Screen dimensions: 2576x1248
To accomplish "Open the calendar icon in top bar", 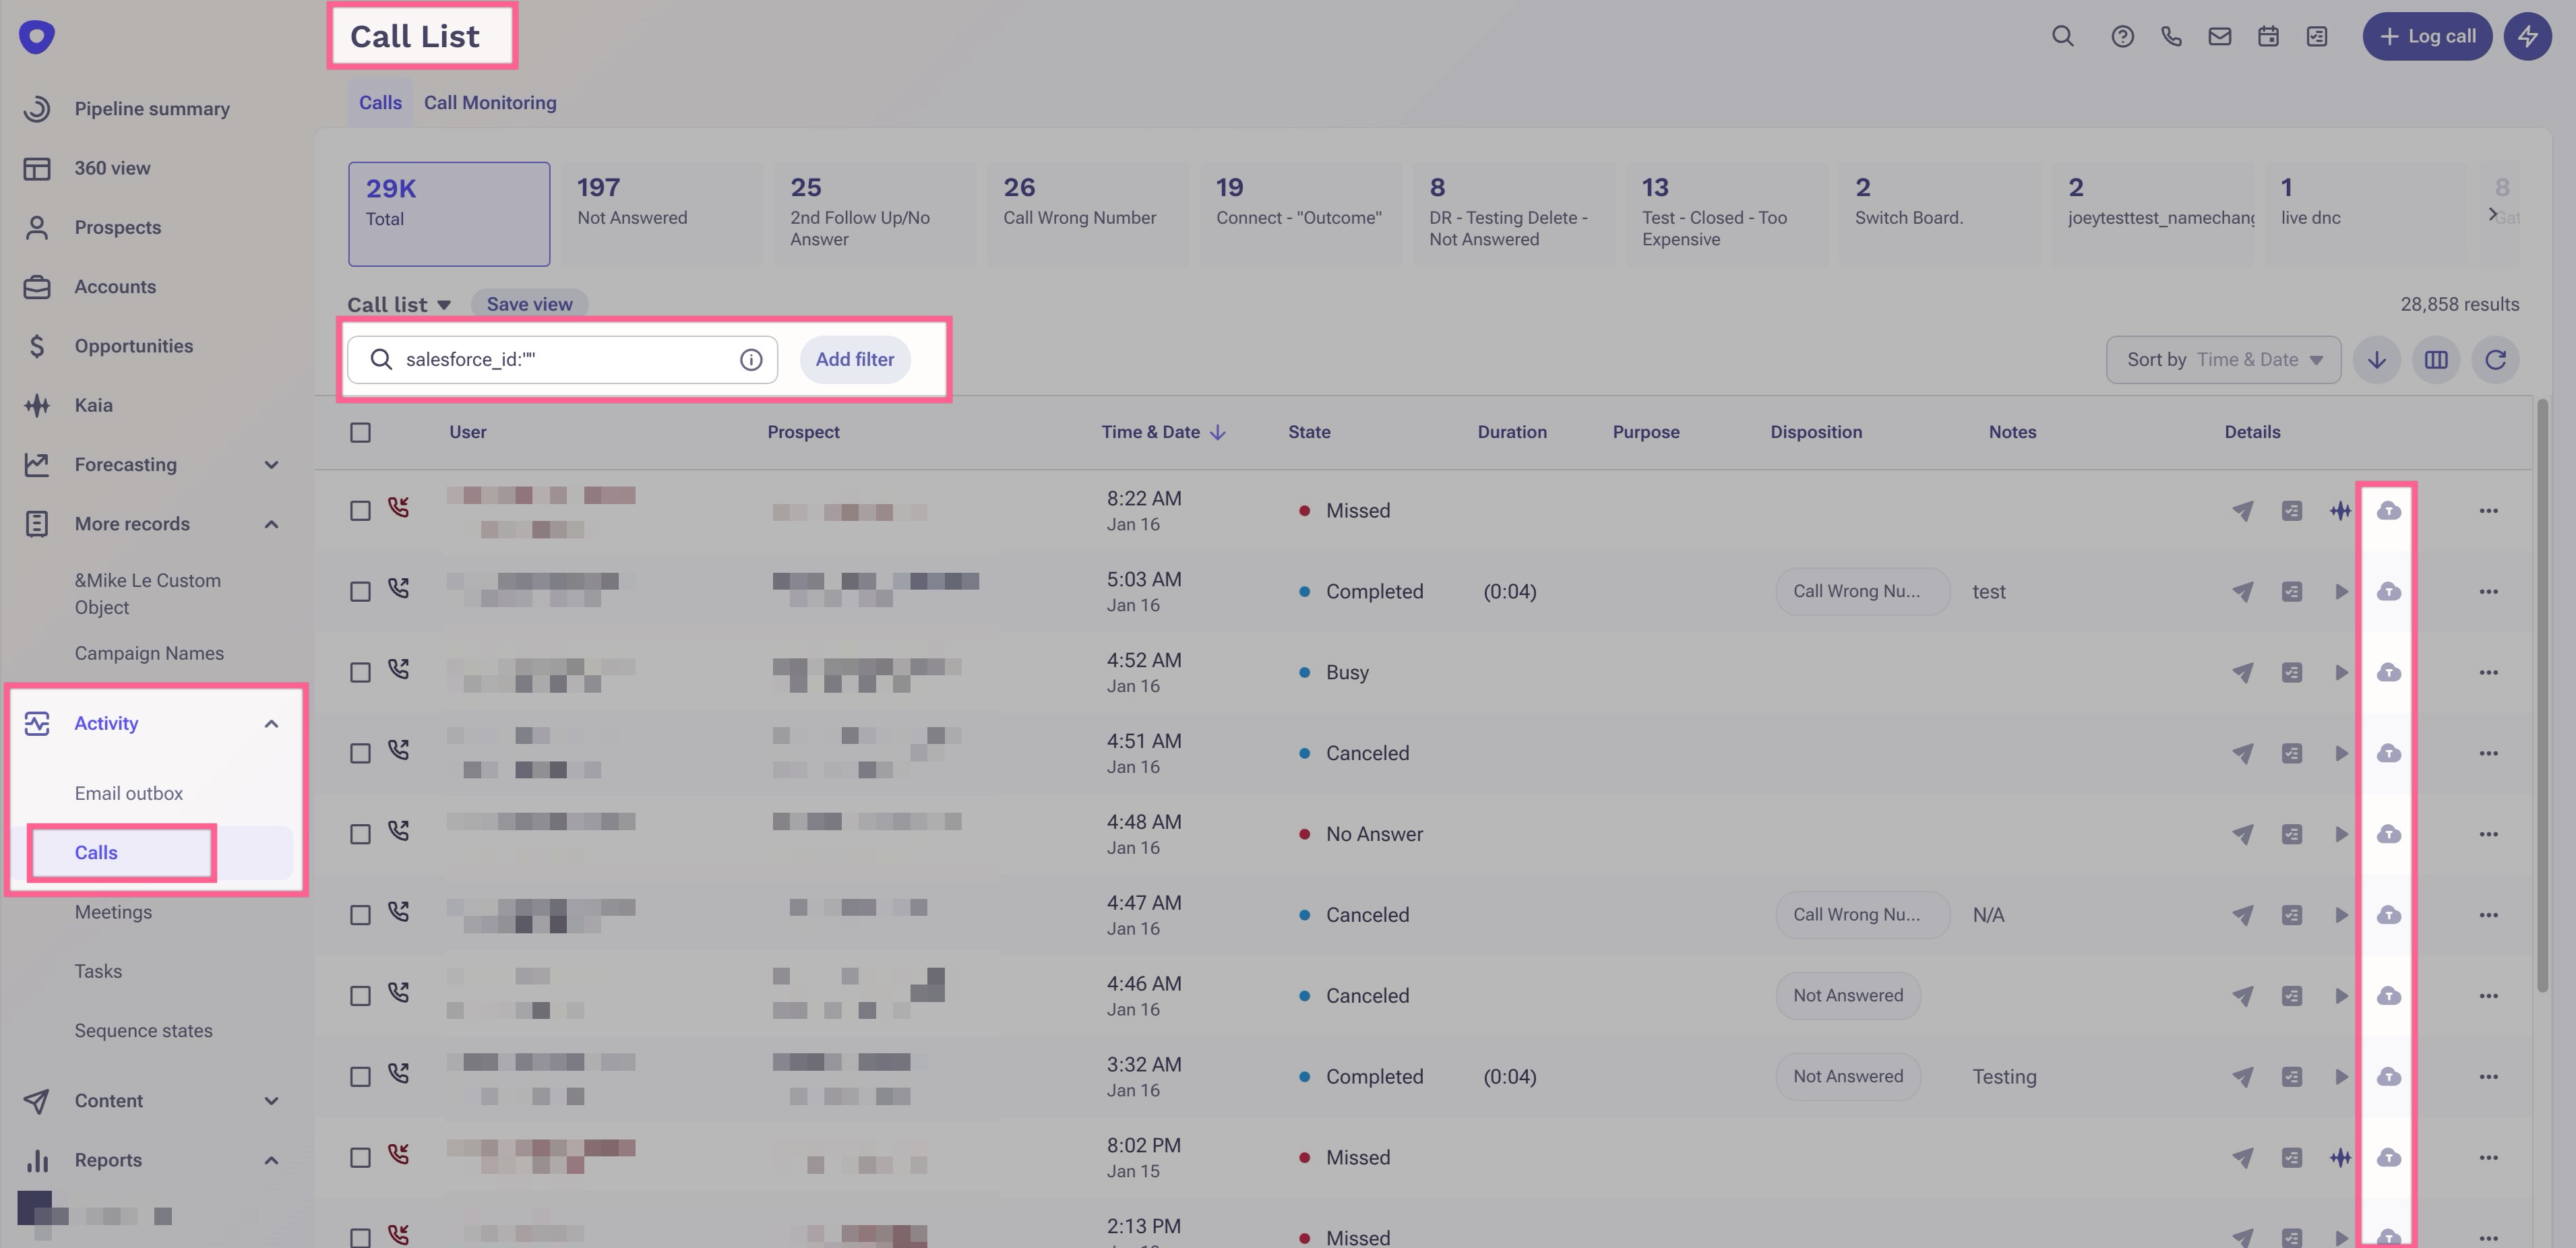I will click(x=2268, y=37).
